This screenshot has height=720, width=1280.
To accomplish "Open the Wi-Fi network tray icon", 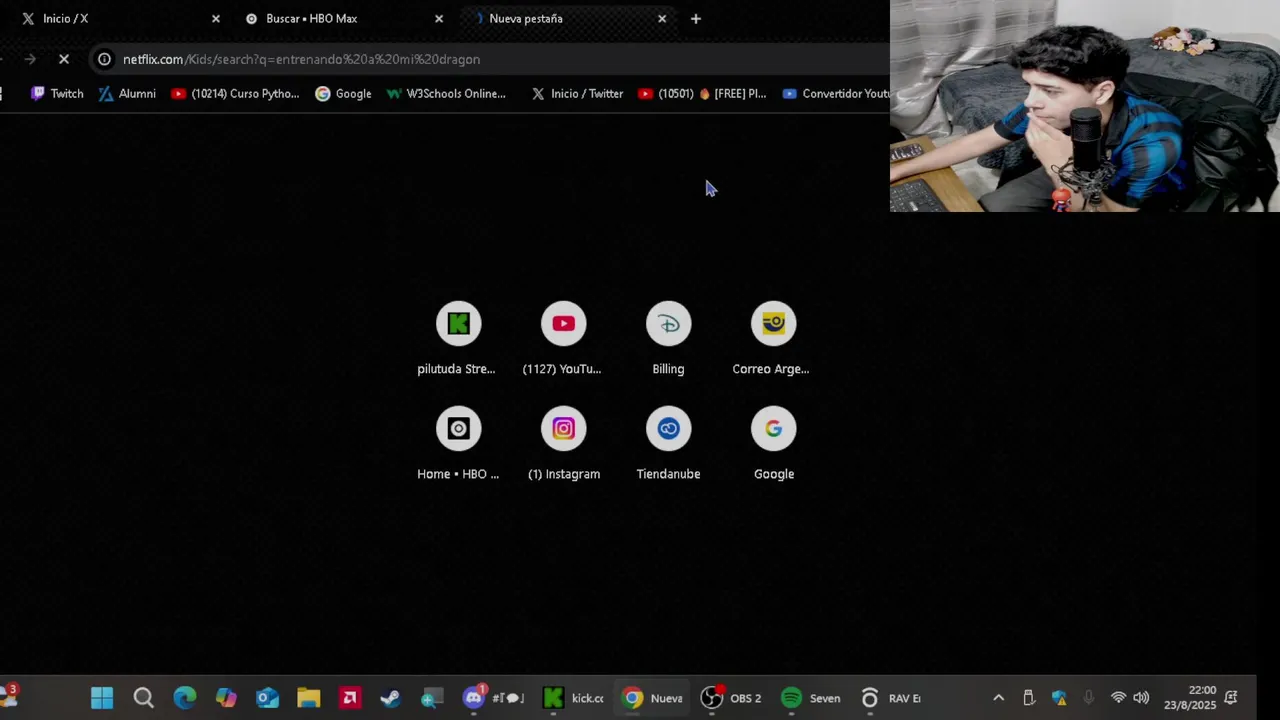I will click(x=1118, y=698).
